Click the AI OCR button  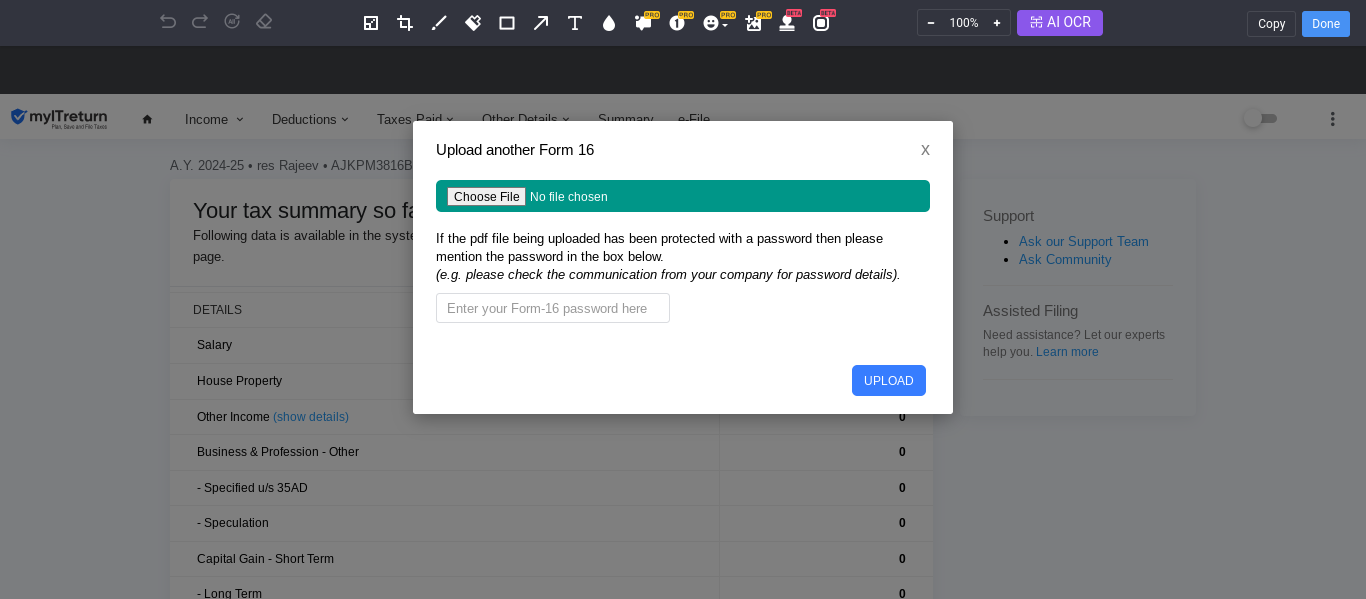coord(1059,23)
